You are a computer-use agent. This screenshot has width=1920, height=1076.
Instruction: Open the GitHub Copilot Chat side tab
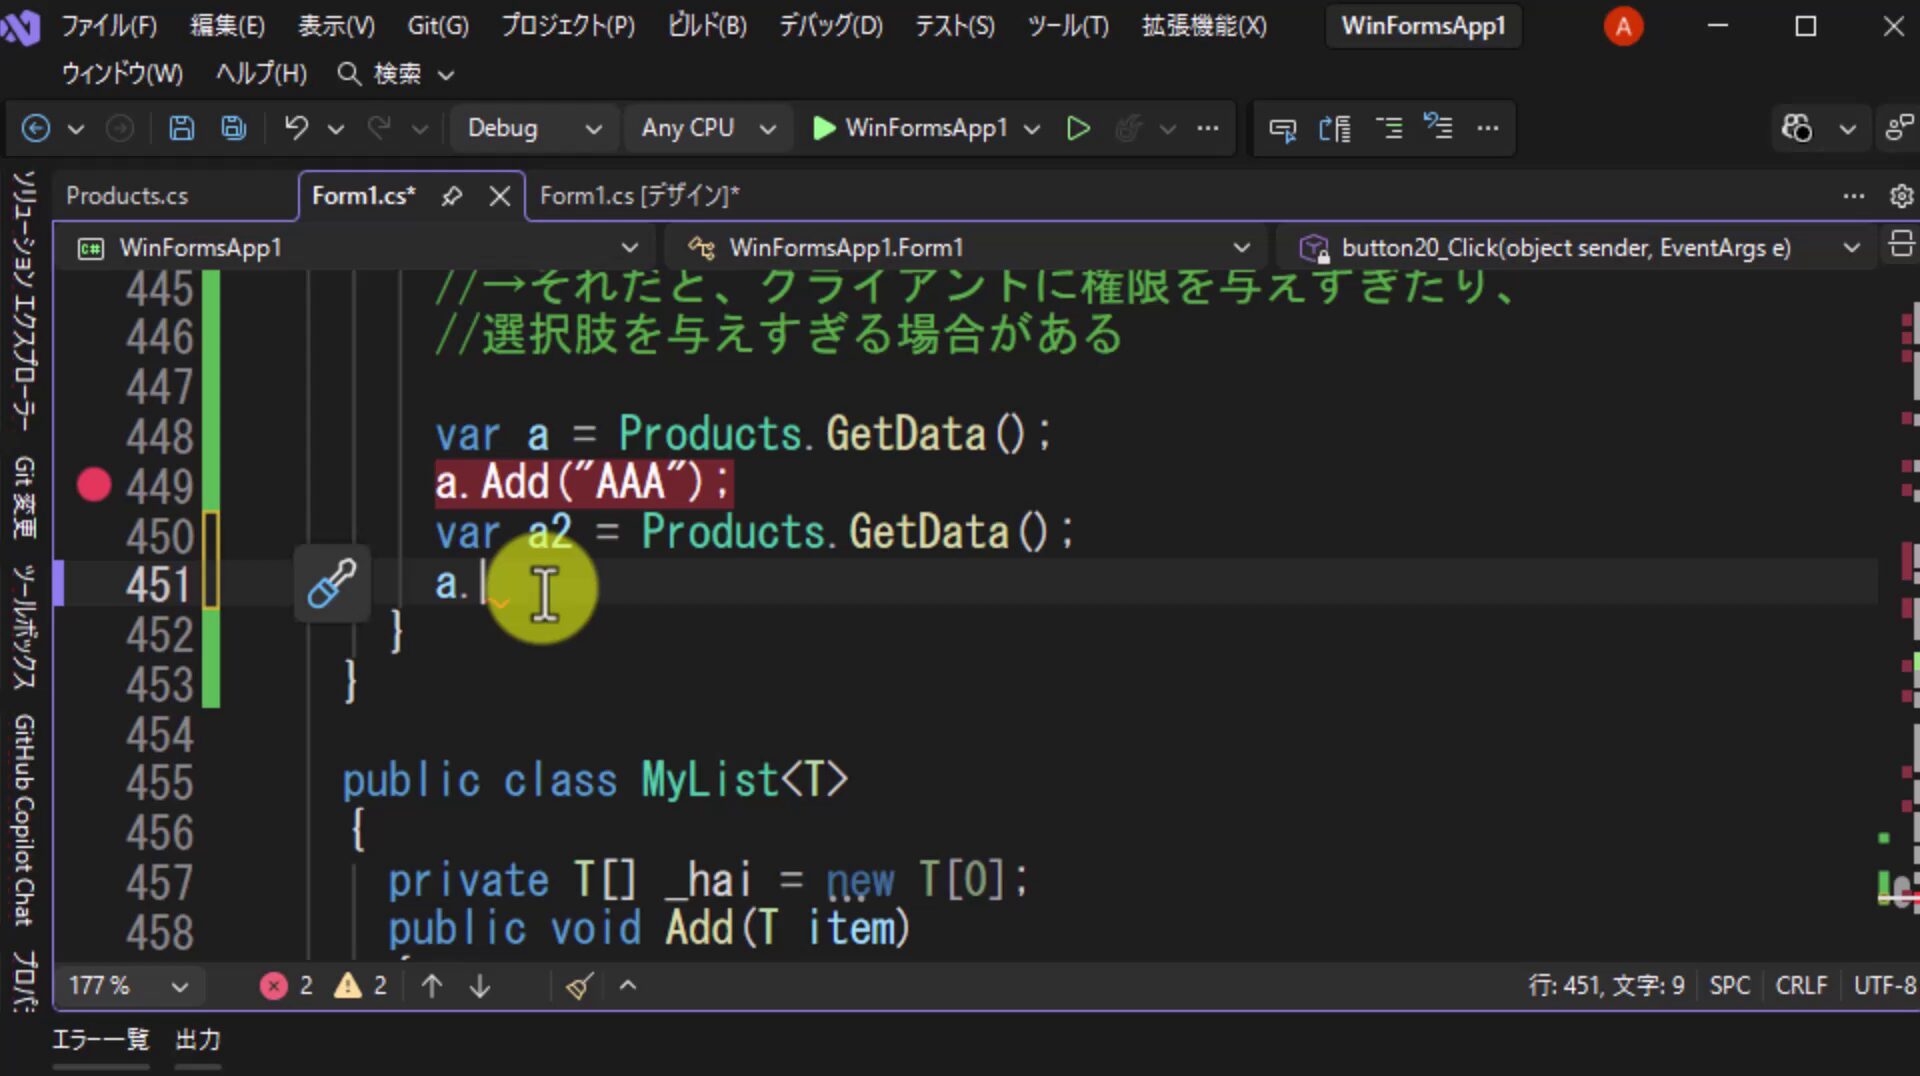pos(25,821)
